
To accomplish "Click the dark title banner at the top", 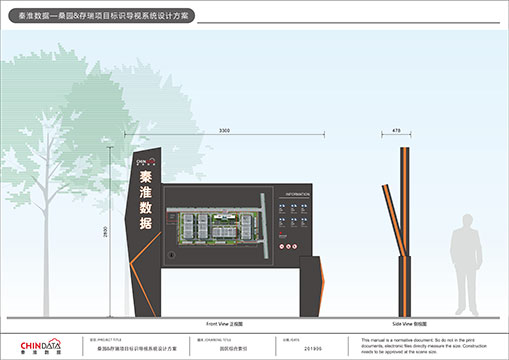I will pyautogui.click(x=101, y=16).
